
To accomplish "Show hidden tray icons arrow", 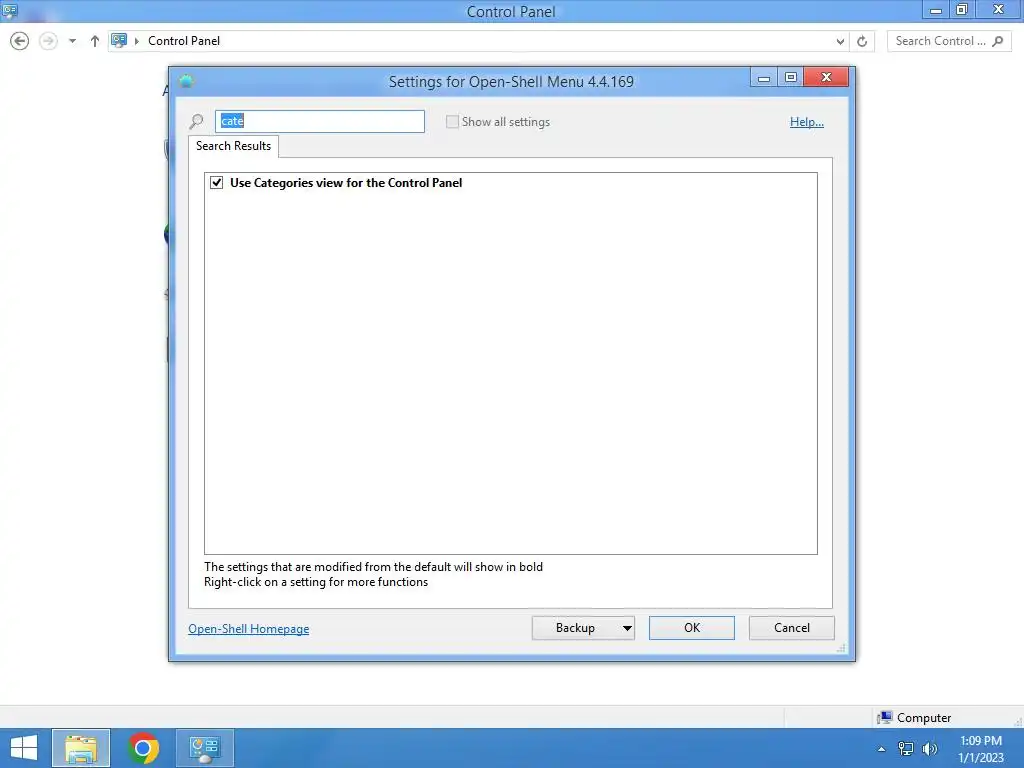I will point(882,749).
